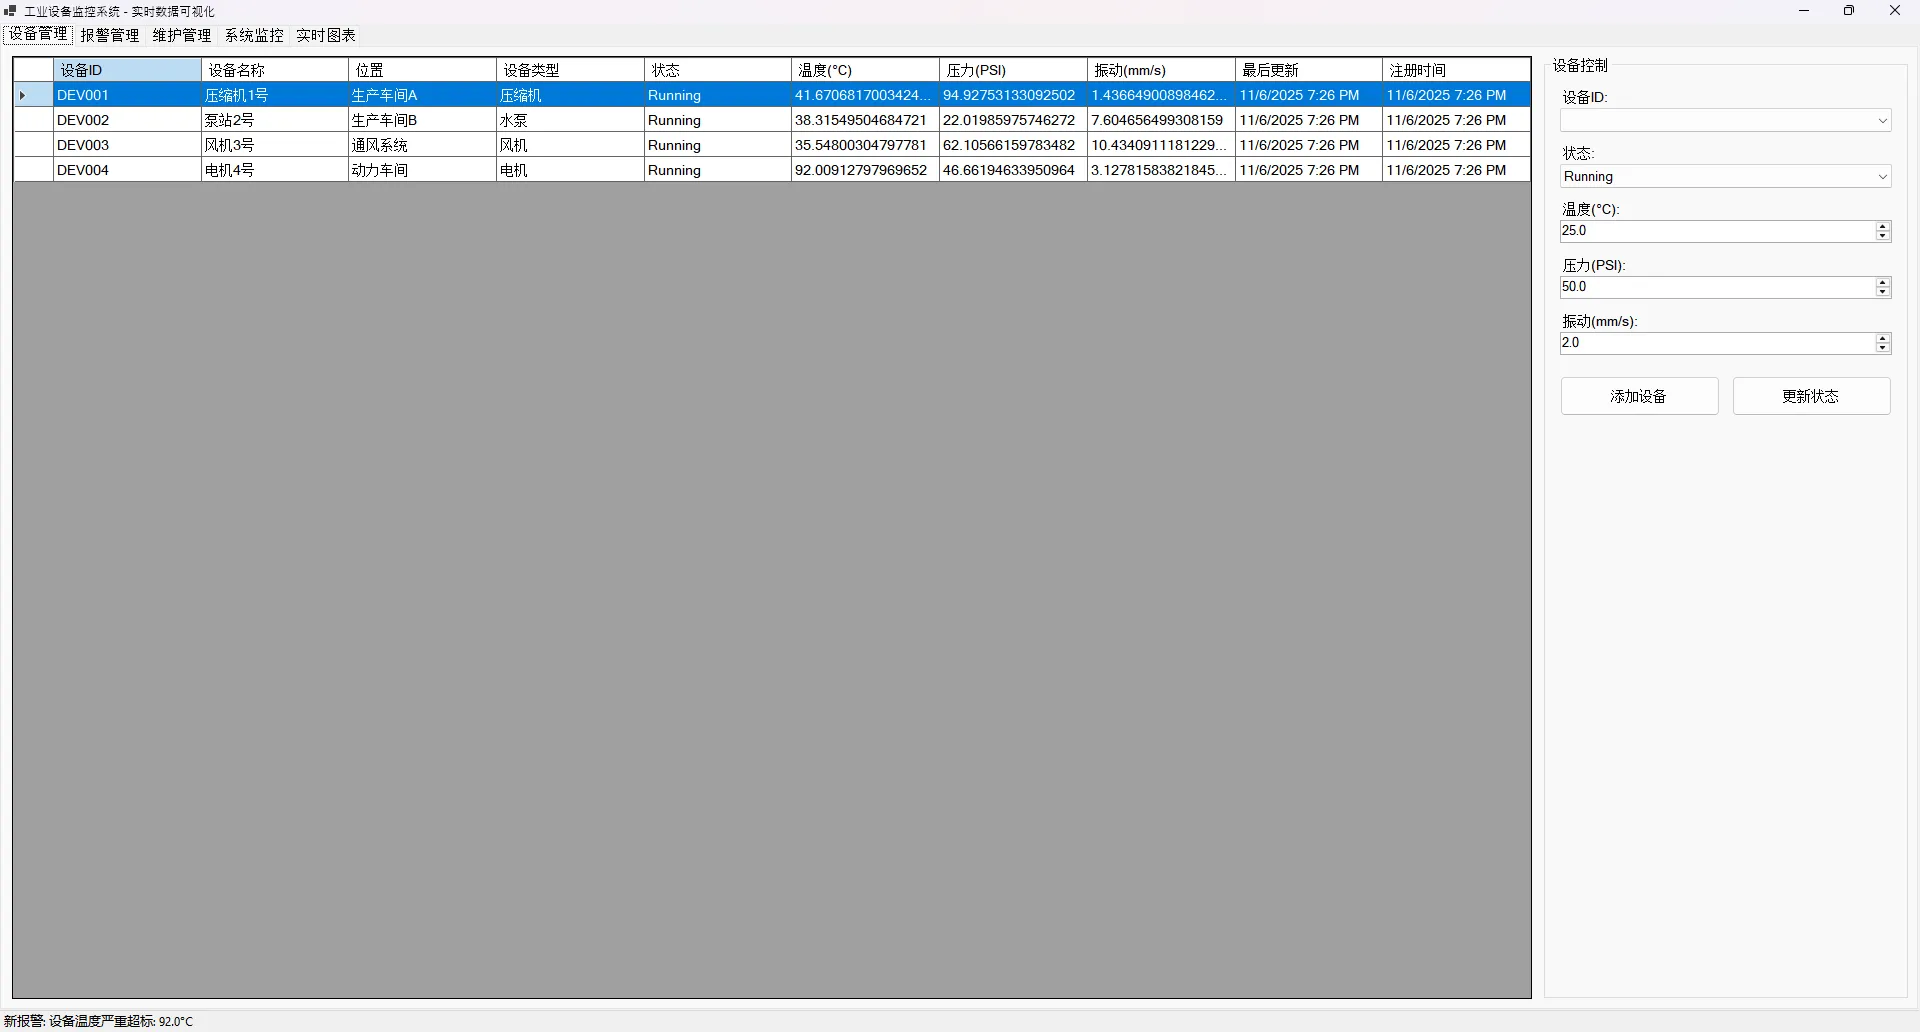Focus the 压力(PSI) input field showing 50.0
The width and height of the screenshot is (1920, 1032).
point(1716,287)
